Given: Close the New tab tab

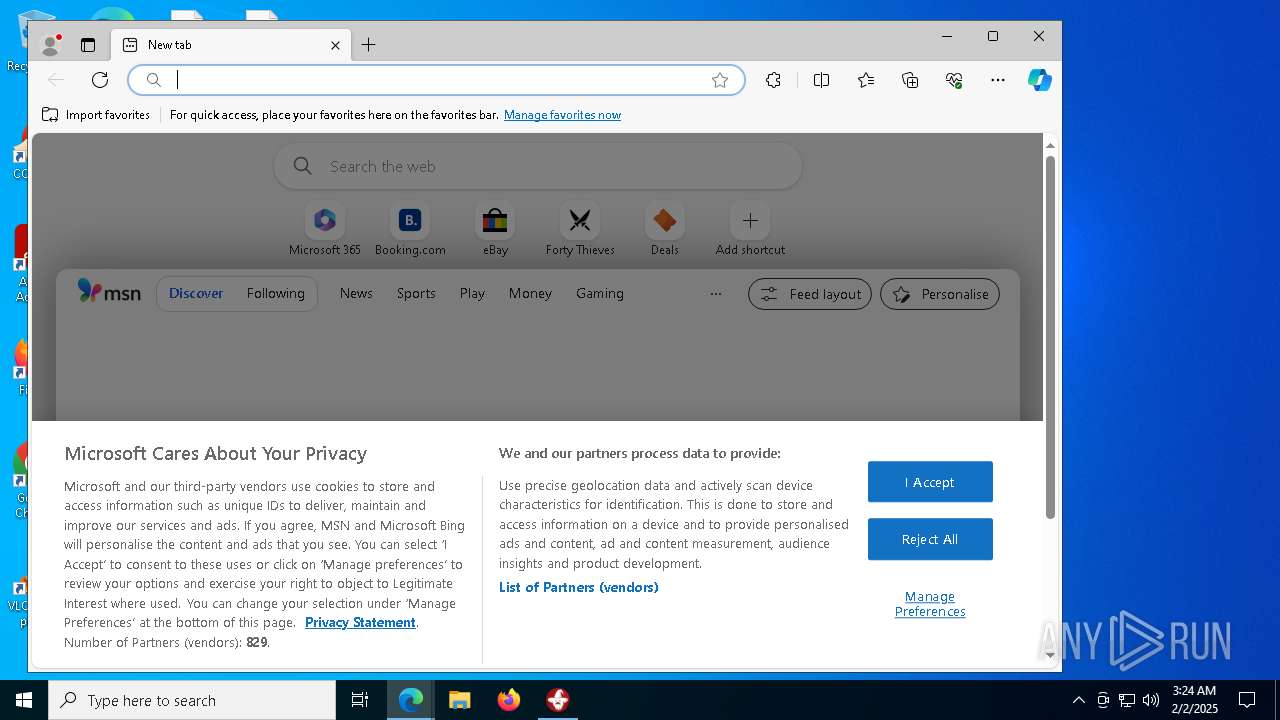Looking at the screenshot, I should (335, 45).
